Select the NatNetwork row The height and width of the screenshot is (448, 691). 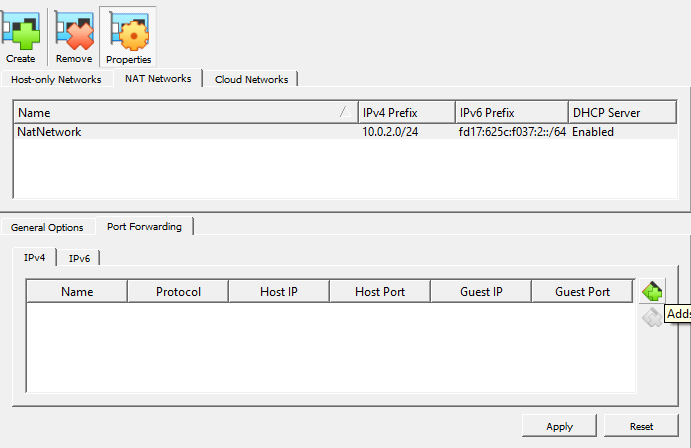180,132
